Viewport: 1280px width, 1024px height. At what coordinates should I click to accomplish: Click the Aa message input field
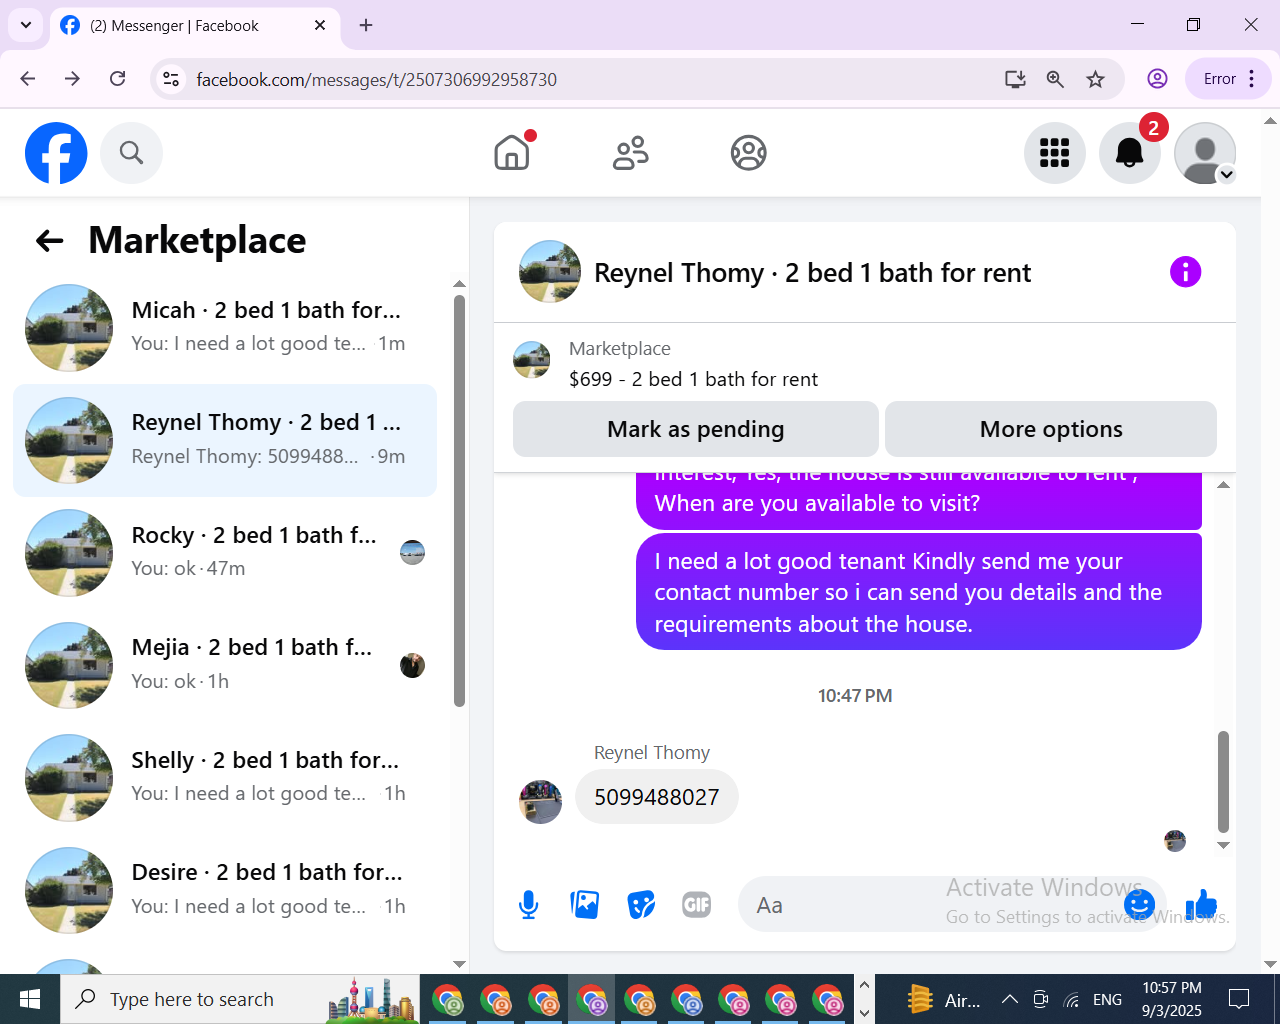930,905
